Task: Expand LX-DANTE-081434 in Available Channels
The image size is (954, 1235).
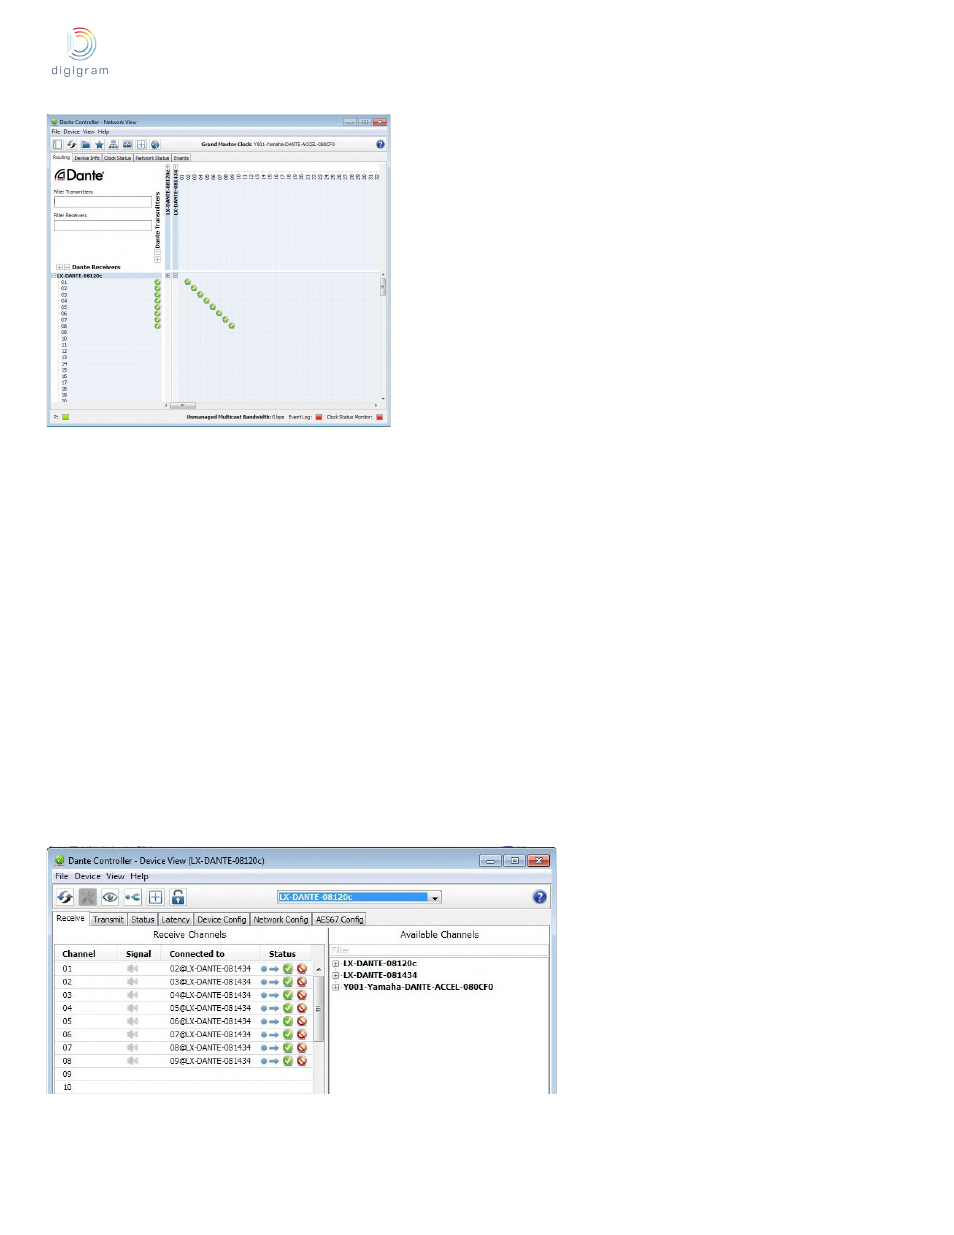Action: coord(336,975)
